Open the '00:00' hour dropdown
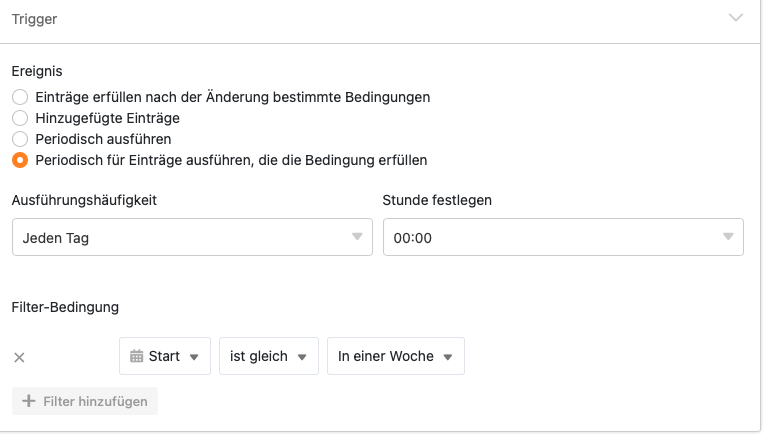The image size is (778, 443). pyautogui.click(x=562, y=237)
